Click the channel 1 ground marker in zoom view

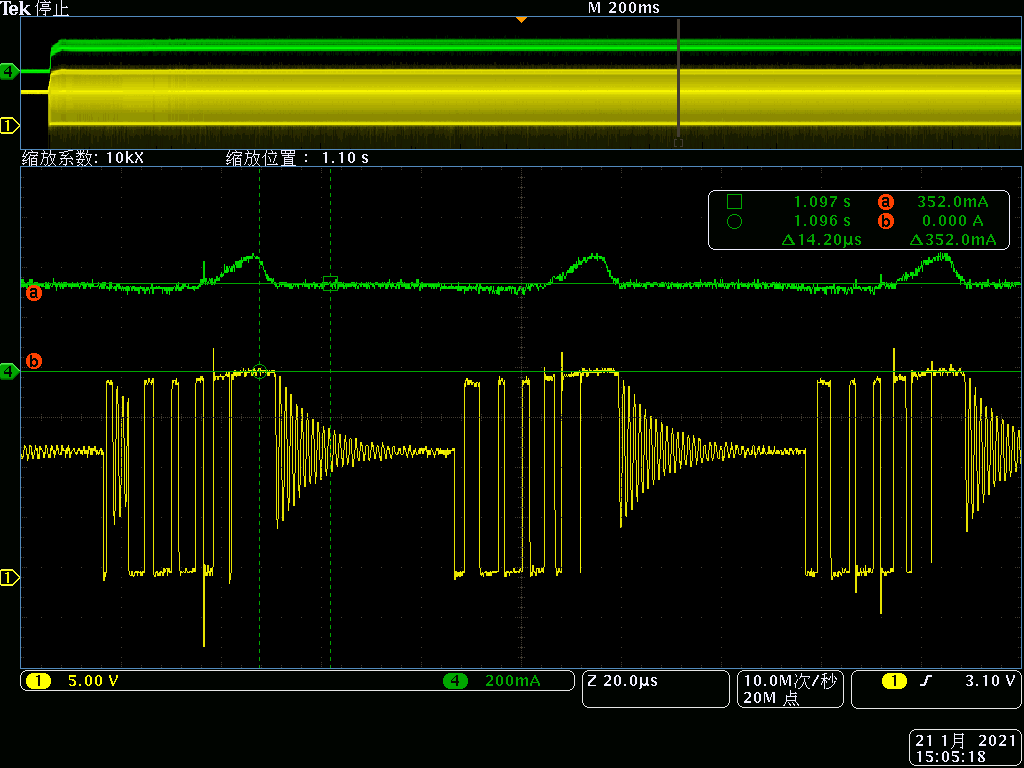tap(9, 577)
